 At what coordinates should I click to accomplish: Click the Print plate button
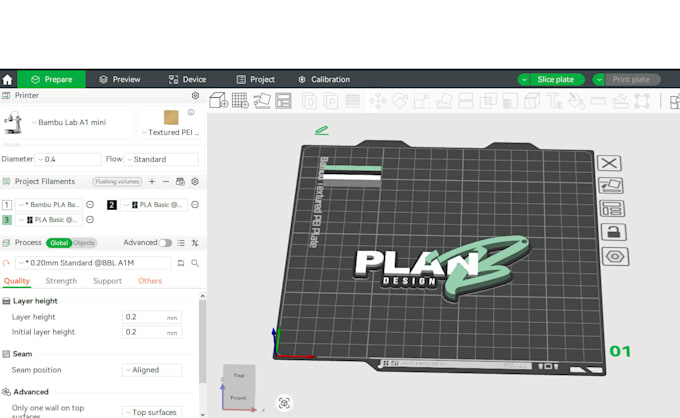632,80
